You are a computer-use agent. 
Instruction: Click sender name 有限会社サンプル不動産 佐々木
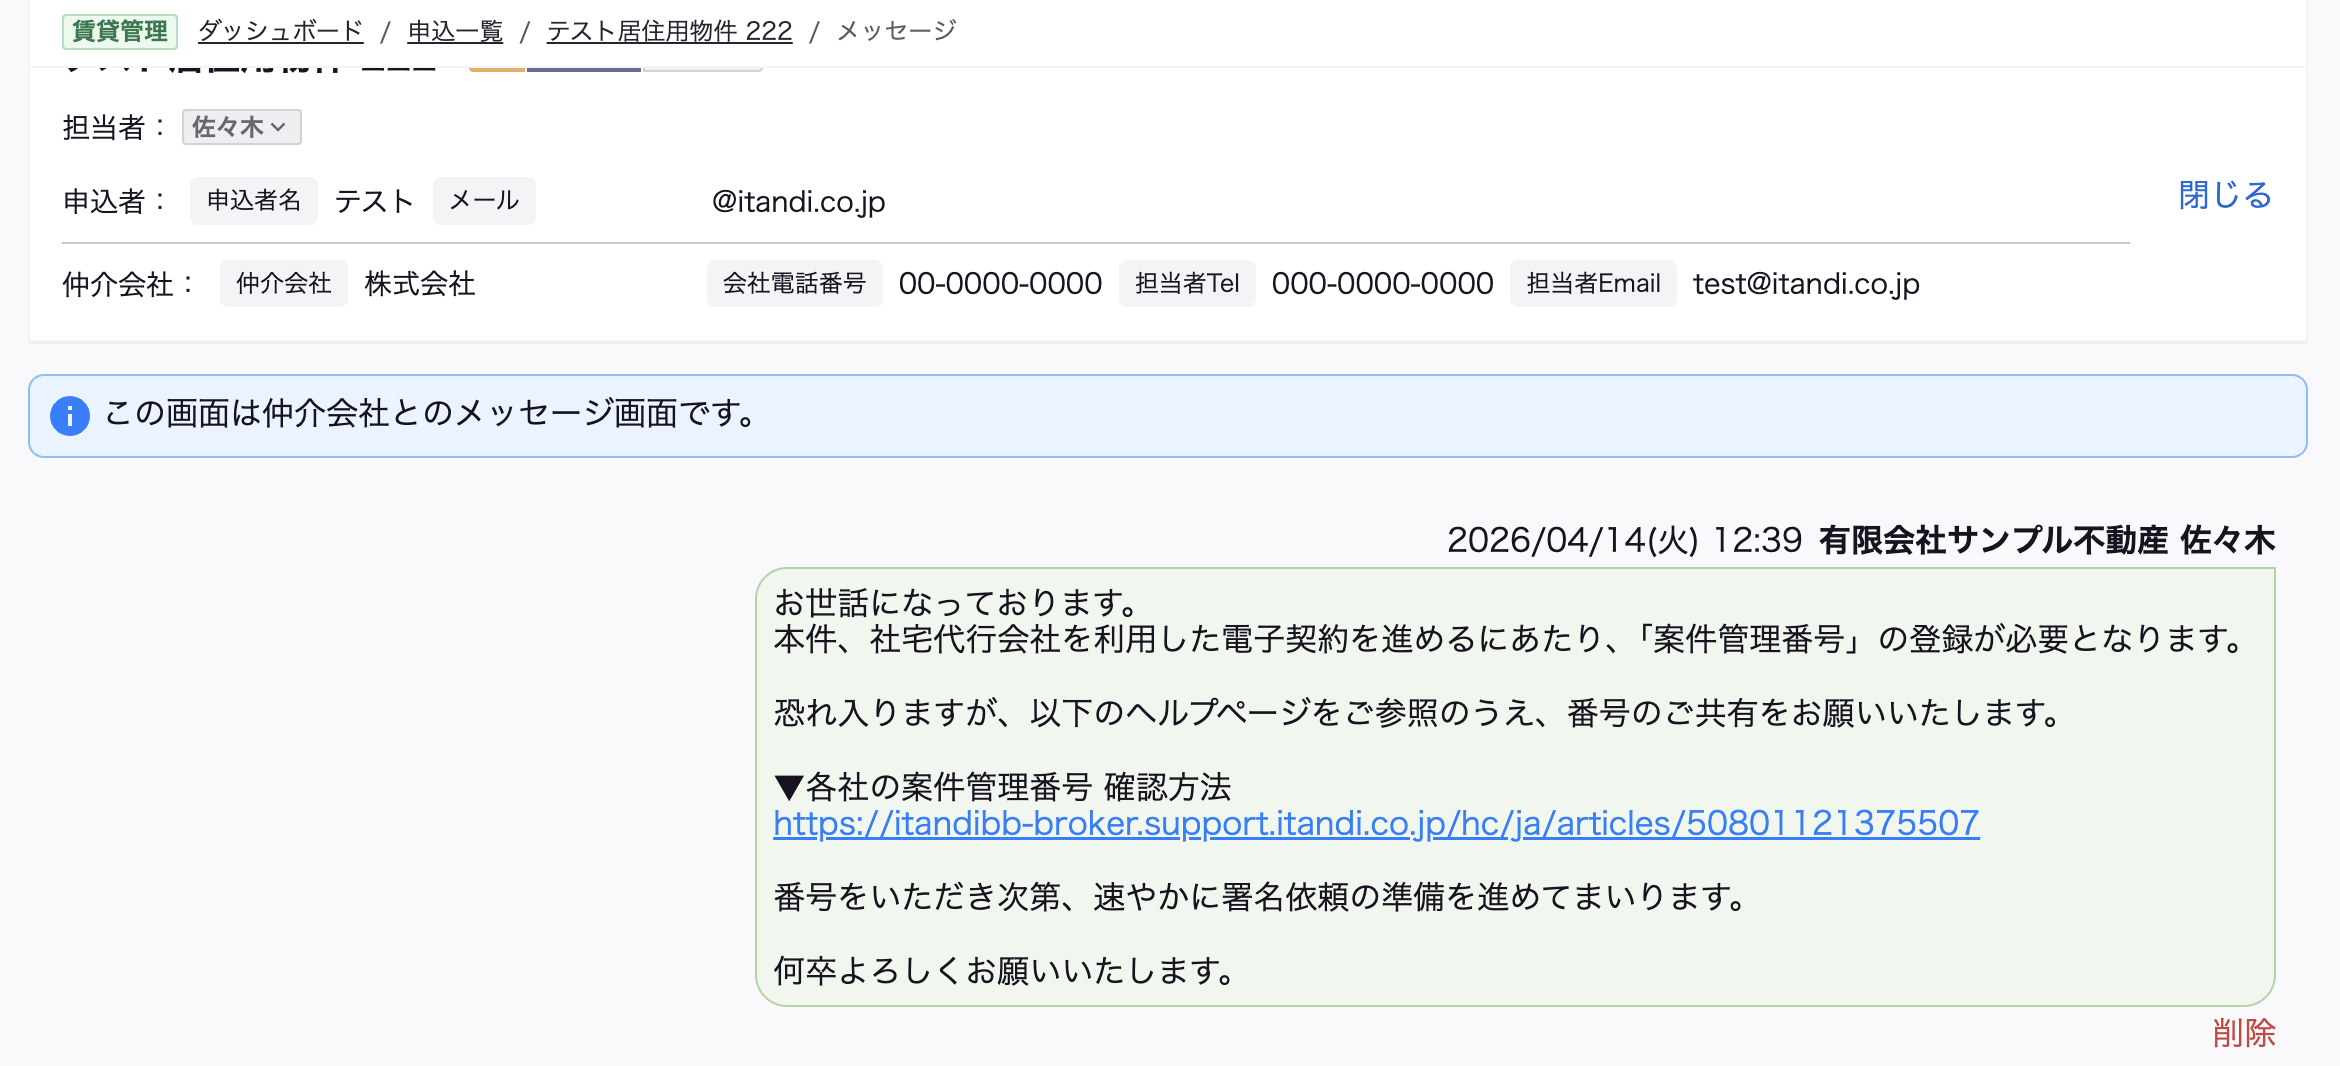tap(2047, 540)
